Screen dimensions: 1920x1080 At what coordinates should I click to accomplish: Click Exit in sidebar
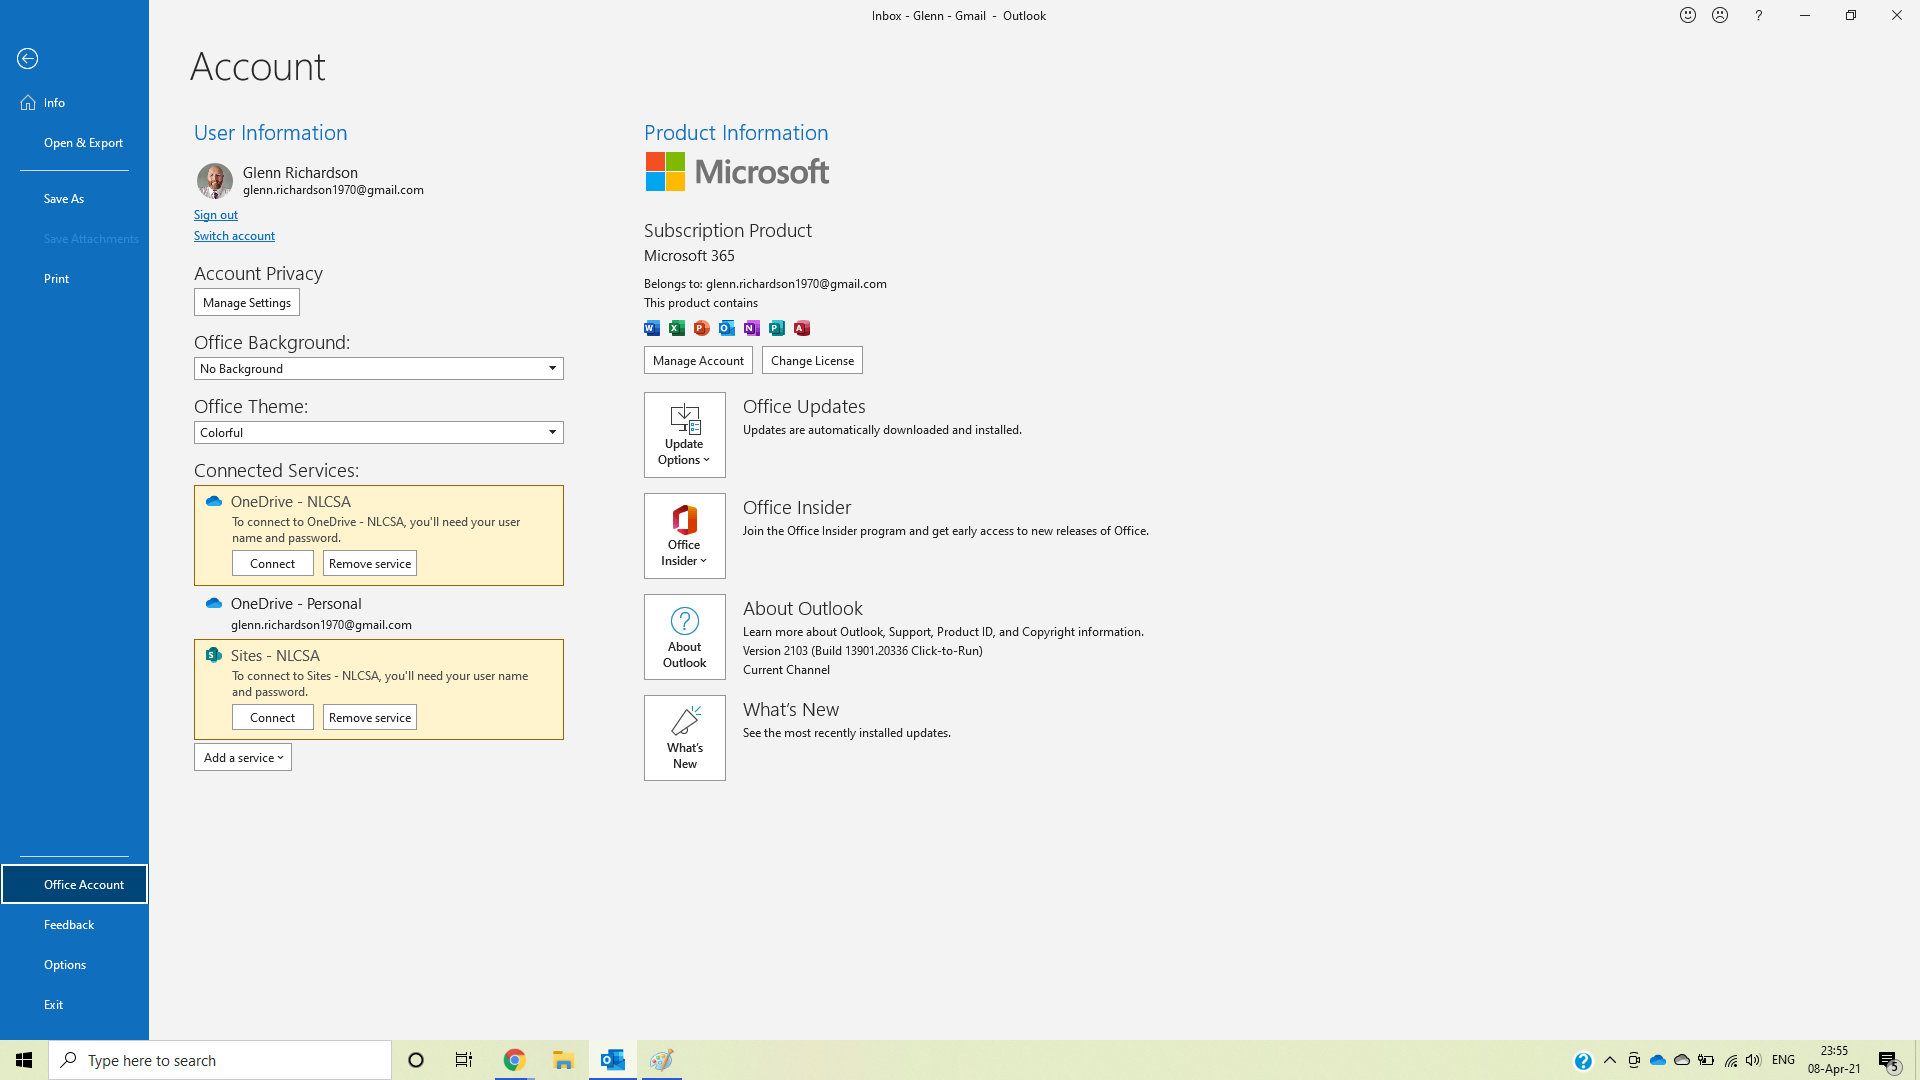coord(74,1005)
